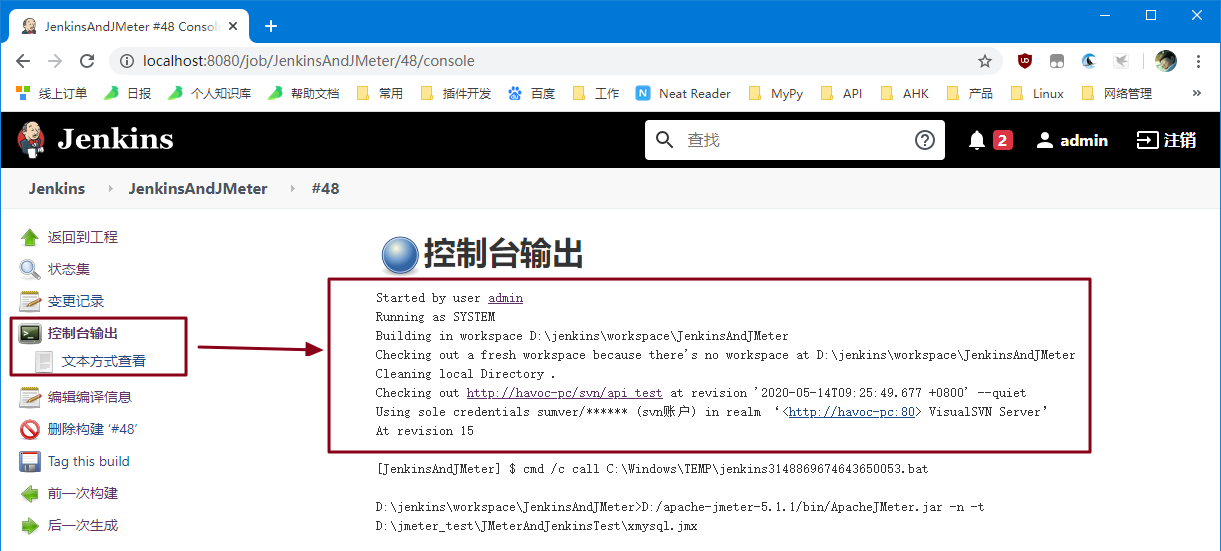Open the 插件开发 bookmark folder

tap(456, 93)
